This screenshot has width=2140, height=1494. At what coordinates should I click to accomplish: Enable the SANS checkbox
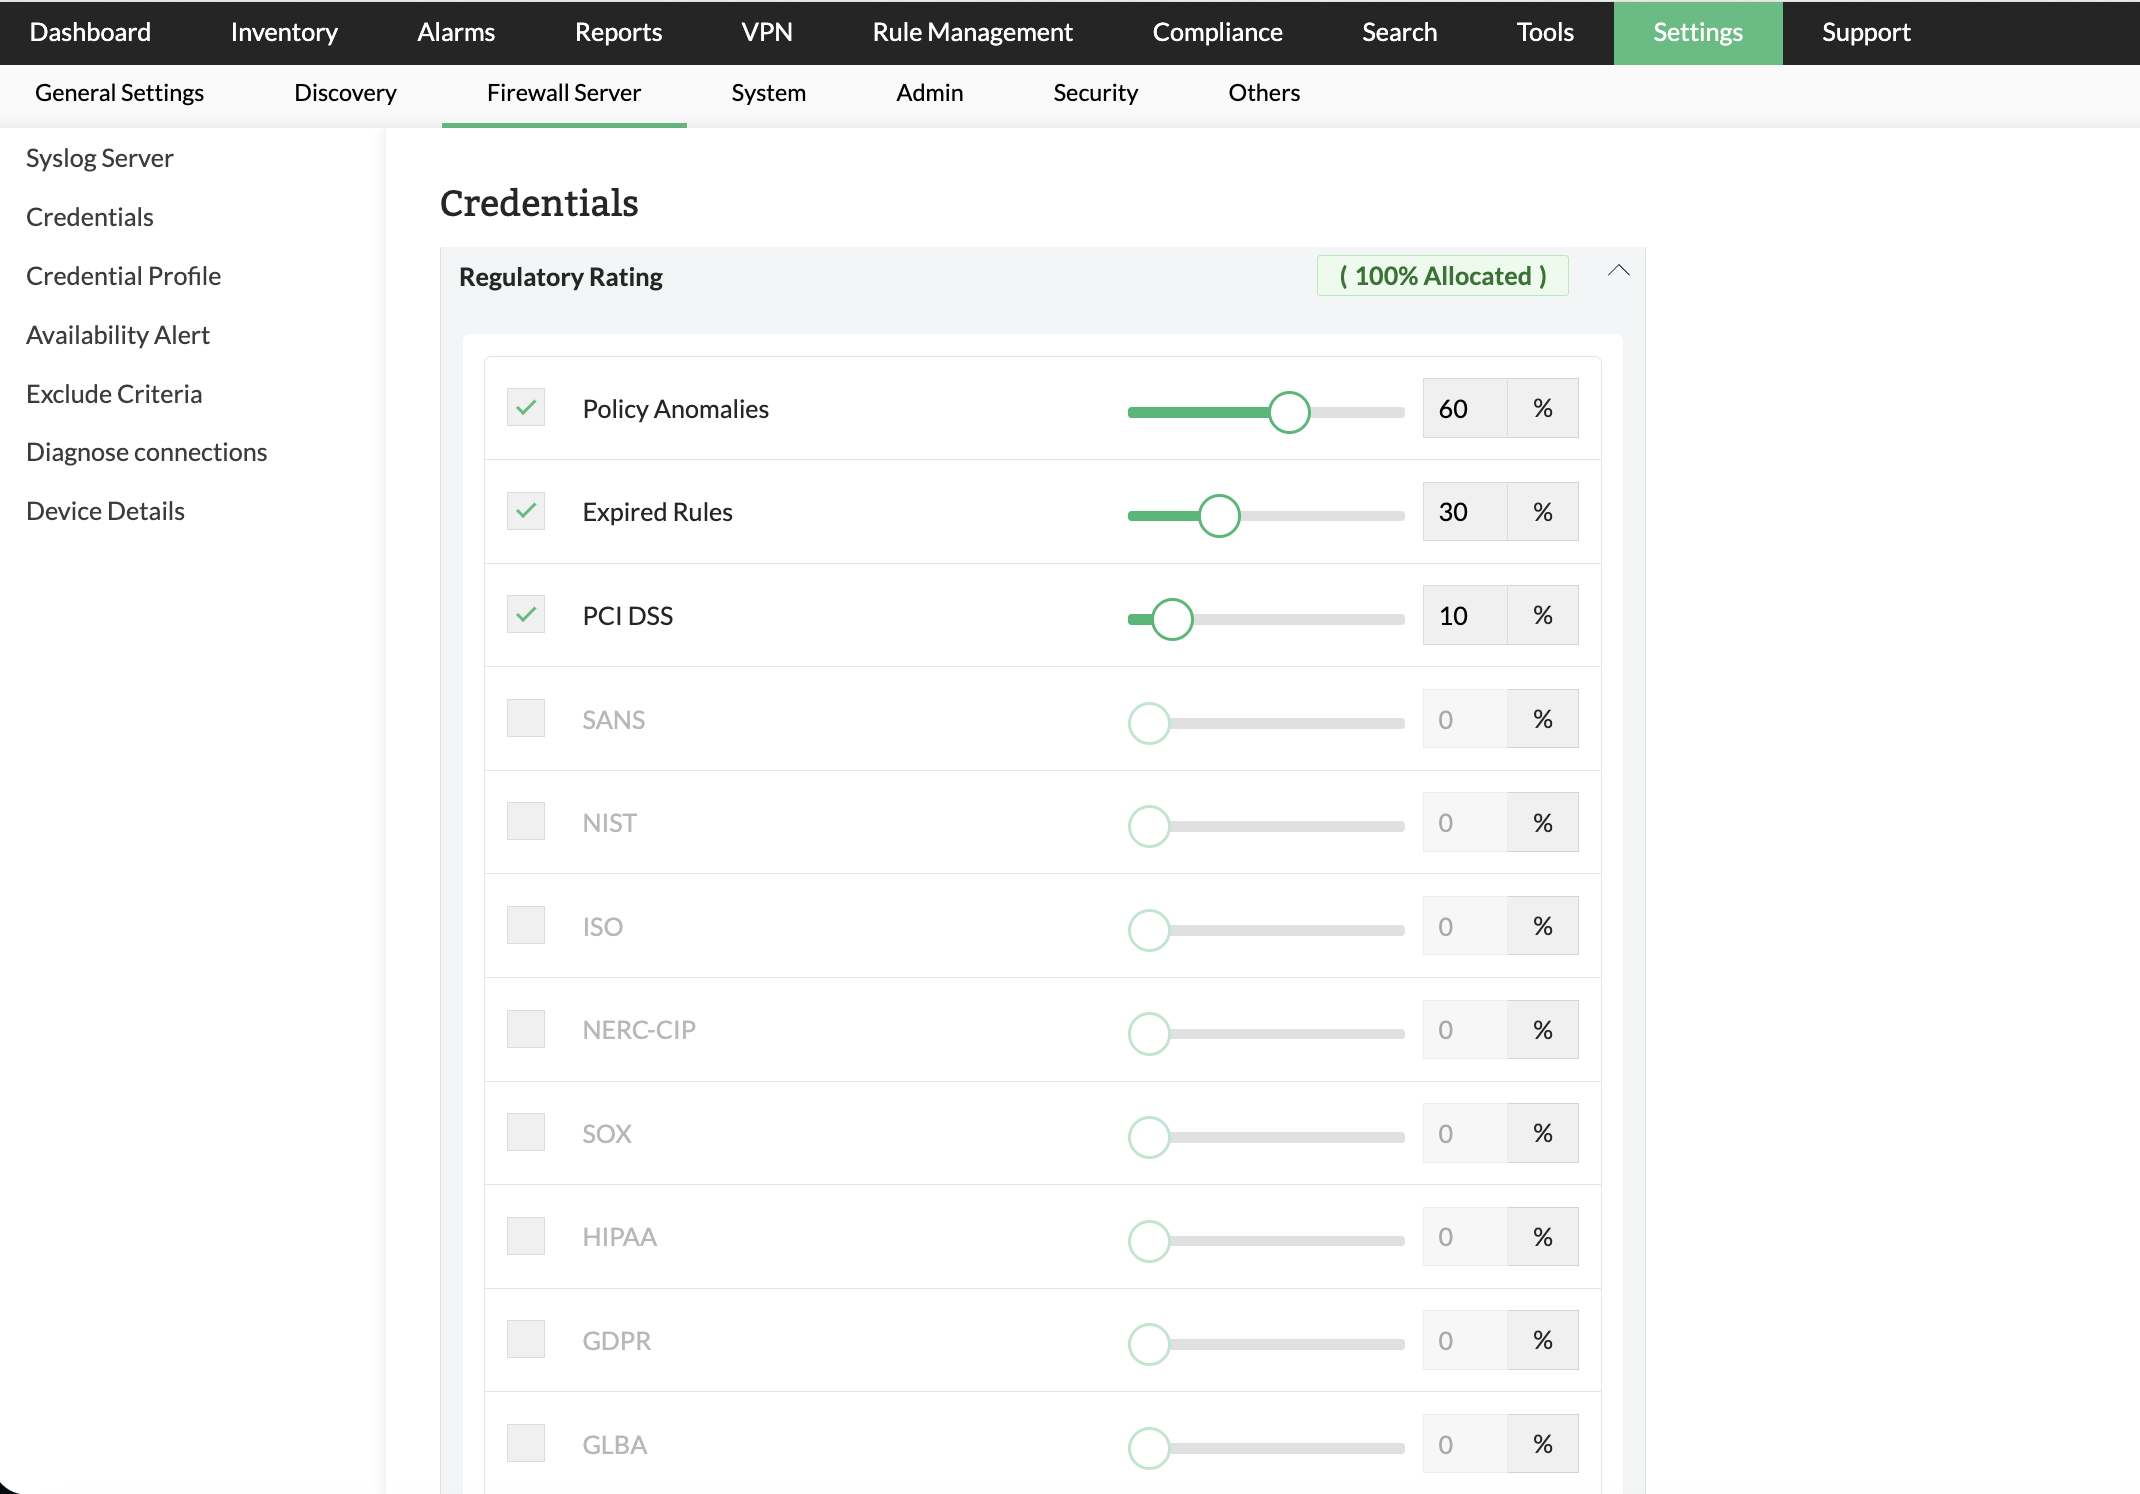526,718
